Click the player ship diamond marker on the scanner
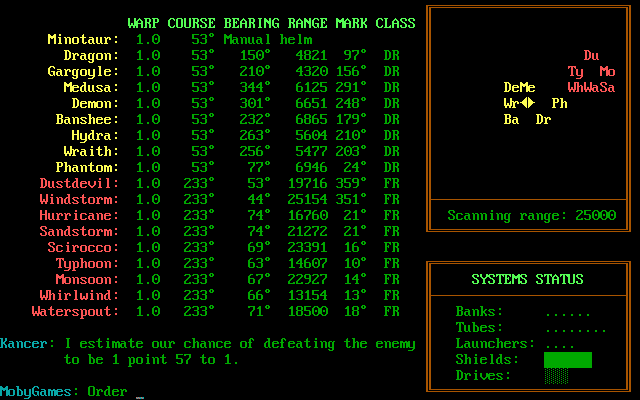 tap(528, 103)
